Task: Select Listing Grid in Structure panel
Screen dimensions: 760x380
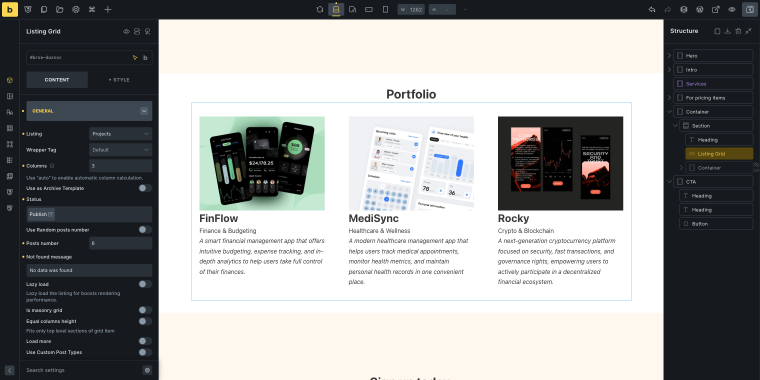Action: tap(719, 154)
